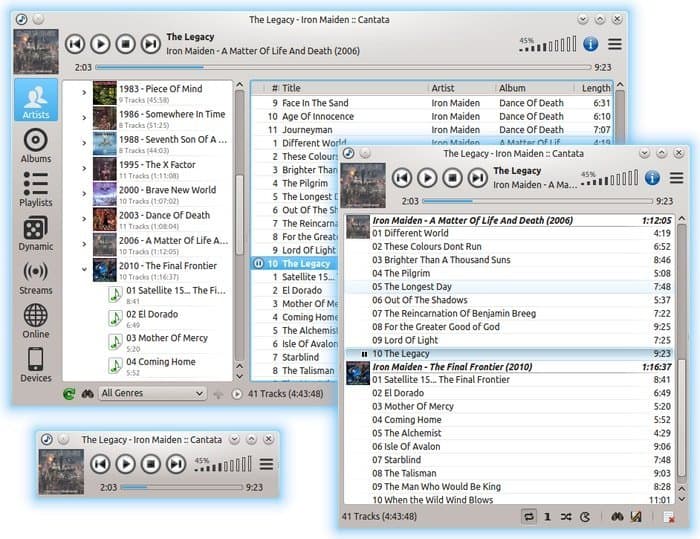
Task: Select Journeyman in the play queue
Action: coord(432,130)
